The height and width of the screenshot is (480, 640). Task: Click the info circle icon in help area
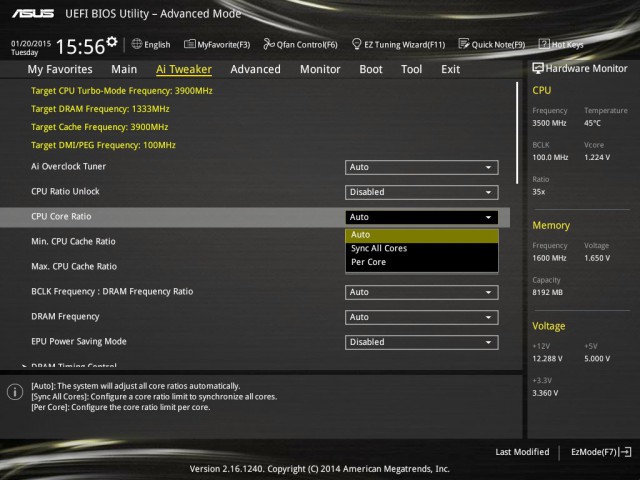15,392
